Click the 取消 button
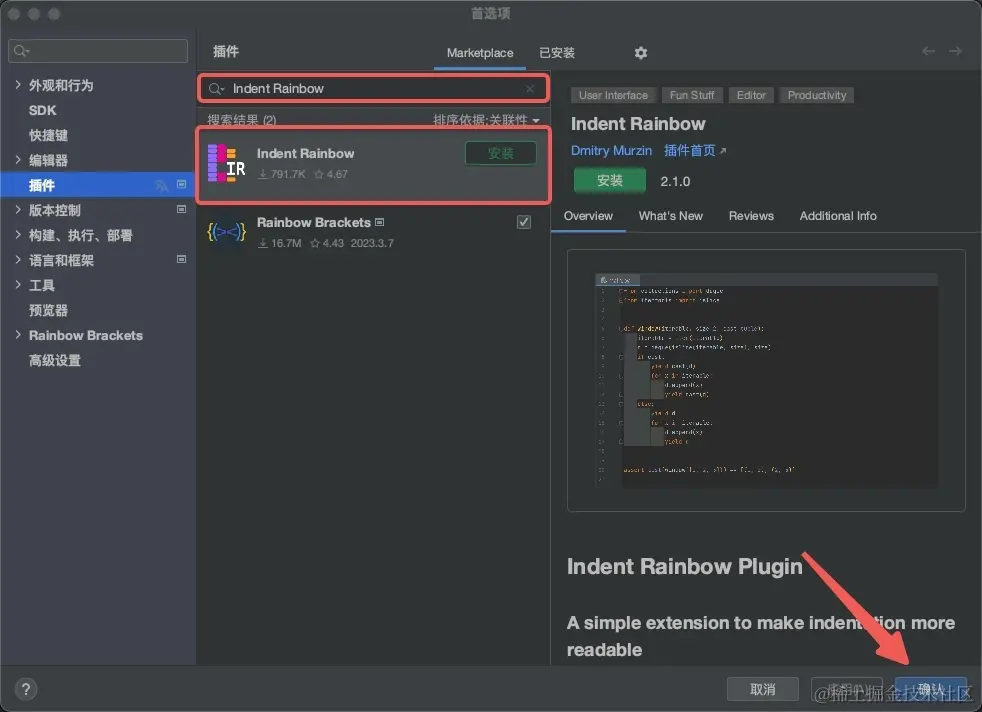This screenshot has height=712, width=982. 762,689
